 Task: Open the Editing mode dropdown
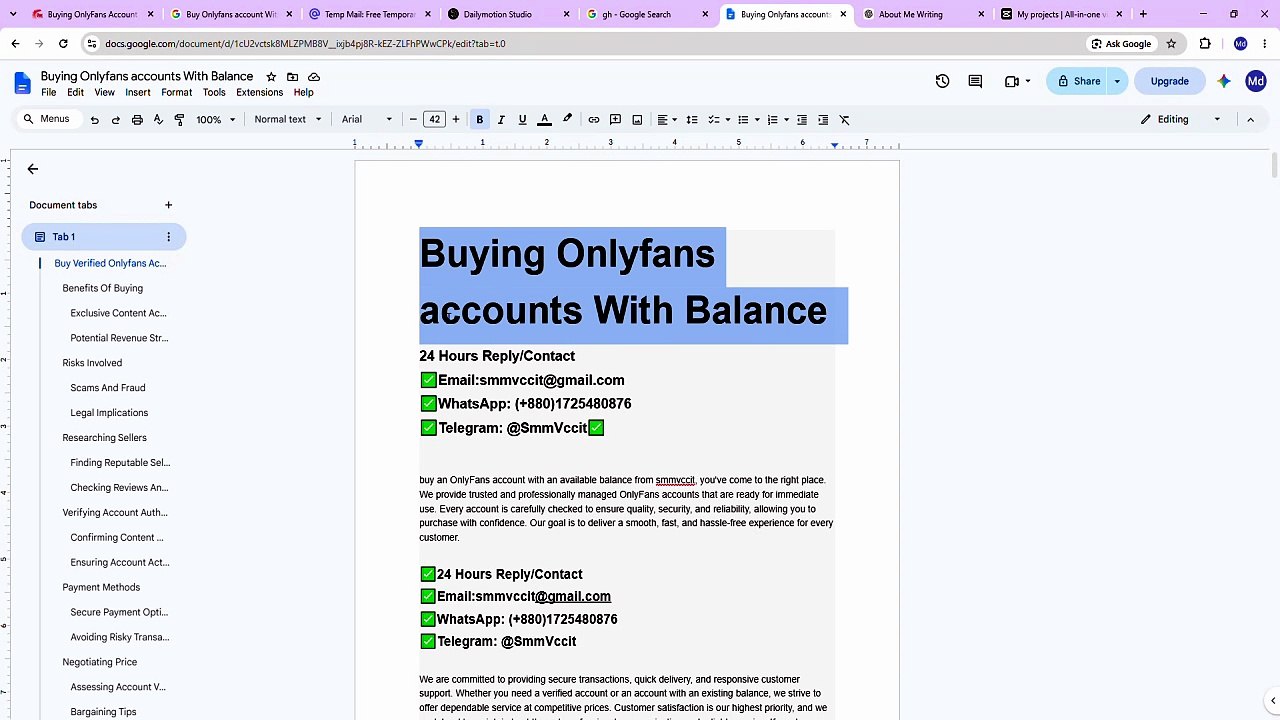1181,120
